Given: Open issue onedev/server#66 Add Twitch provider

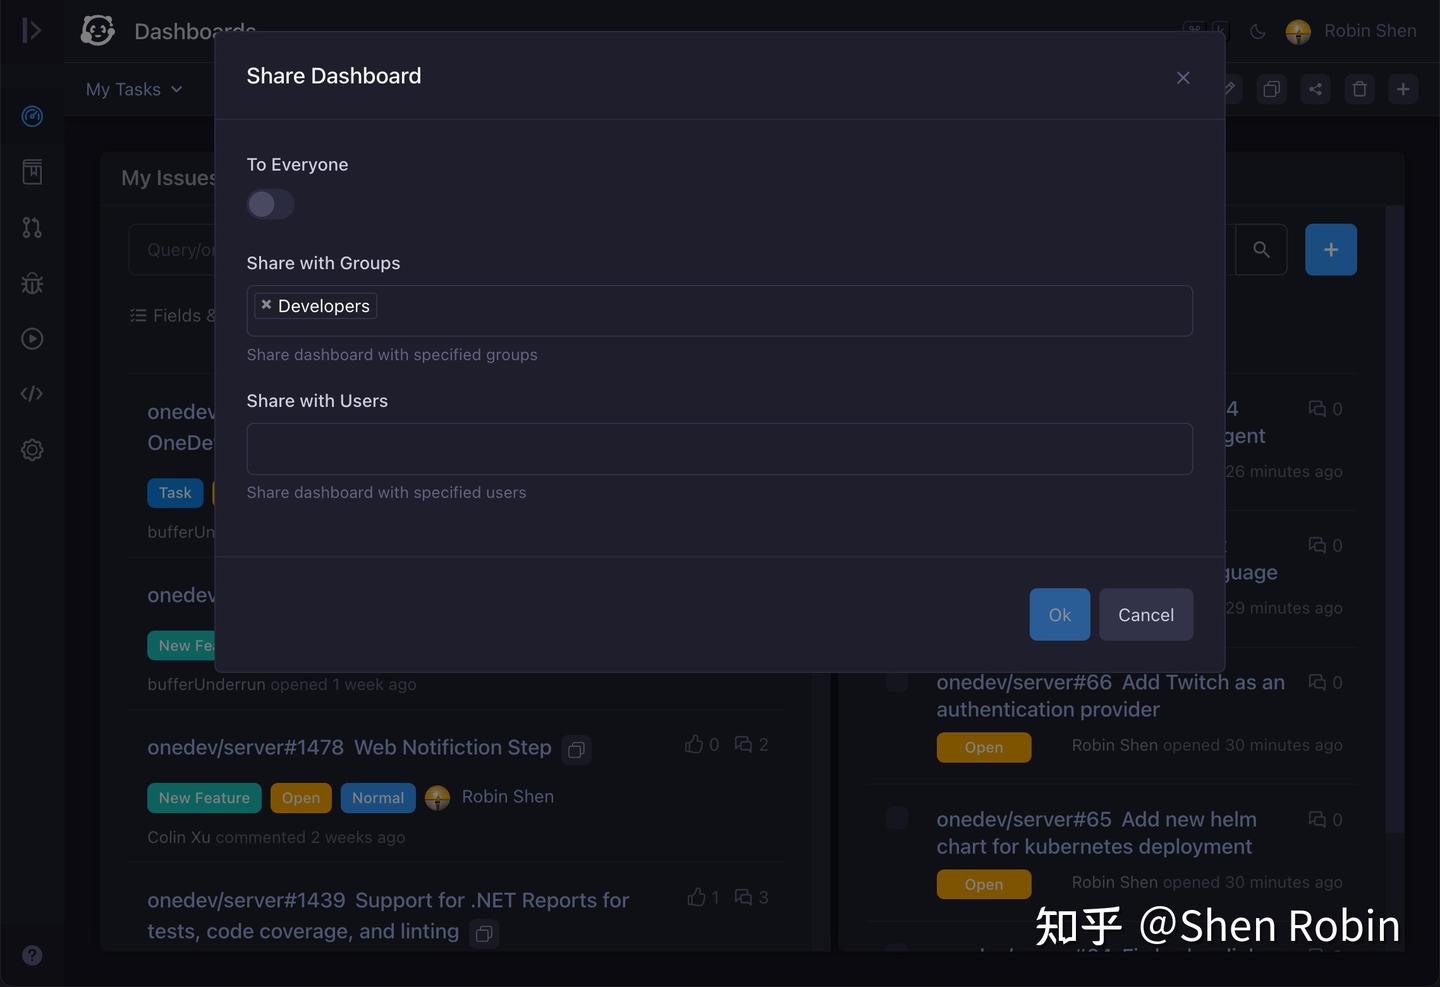Looking at the screenshot, I should [1110, 695].
